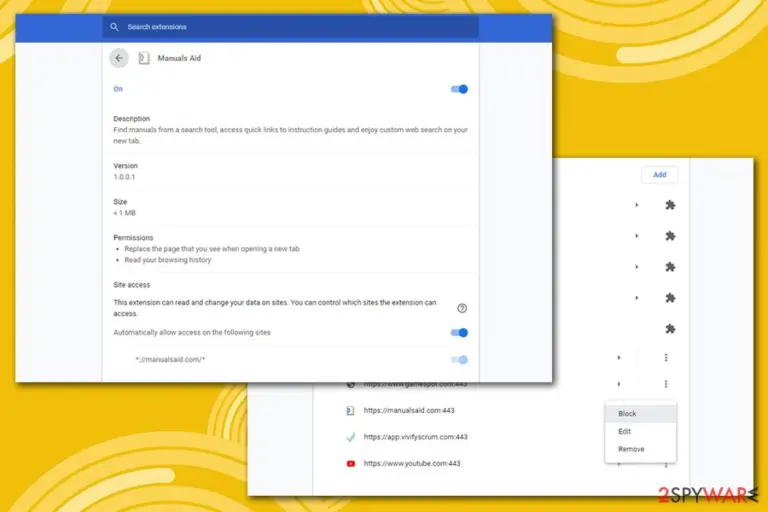Viewport: 768px width, 512px height.
Task: Toggle automatically allow access on following sites
Action: coord(459,333)
